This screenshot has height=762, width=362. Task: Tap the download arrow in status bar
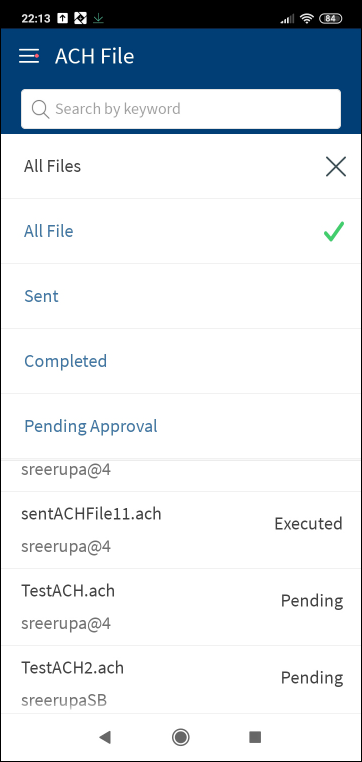tap(99, 18)
